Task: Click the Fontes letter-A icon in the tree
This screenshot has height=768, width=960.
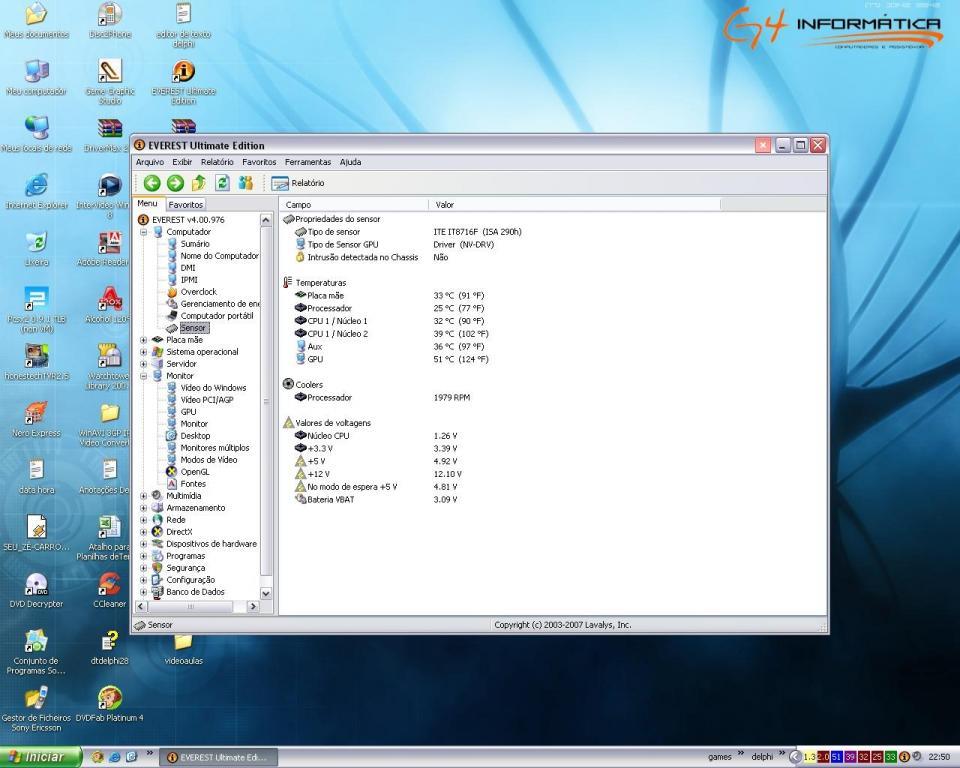Action: click(x=172, y=484)
